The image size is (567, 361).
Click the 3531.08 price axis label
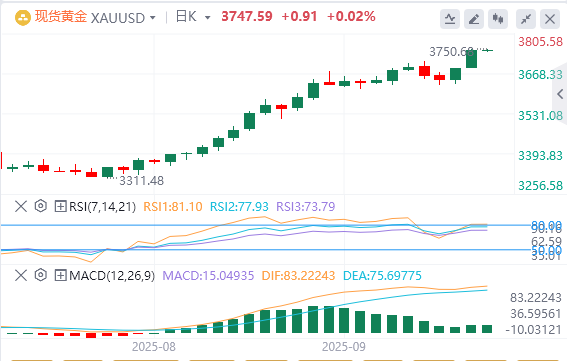tap(541, 116)
